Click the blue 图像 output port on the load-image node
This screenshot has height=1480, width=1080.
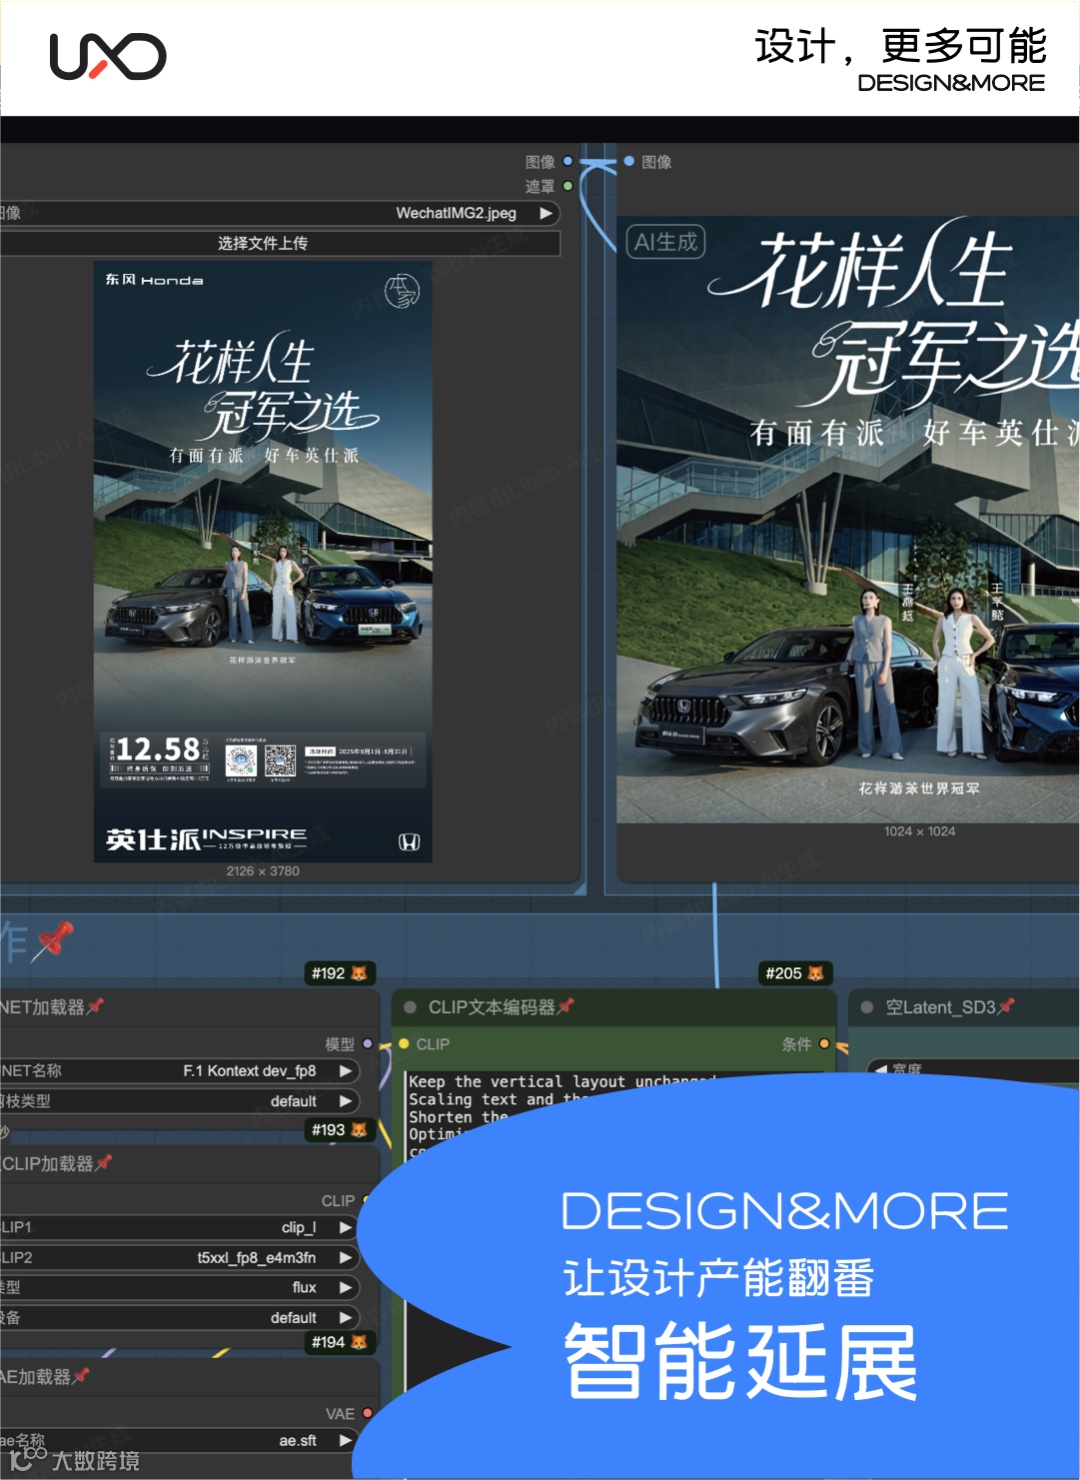pos(568,161)
